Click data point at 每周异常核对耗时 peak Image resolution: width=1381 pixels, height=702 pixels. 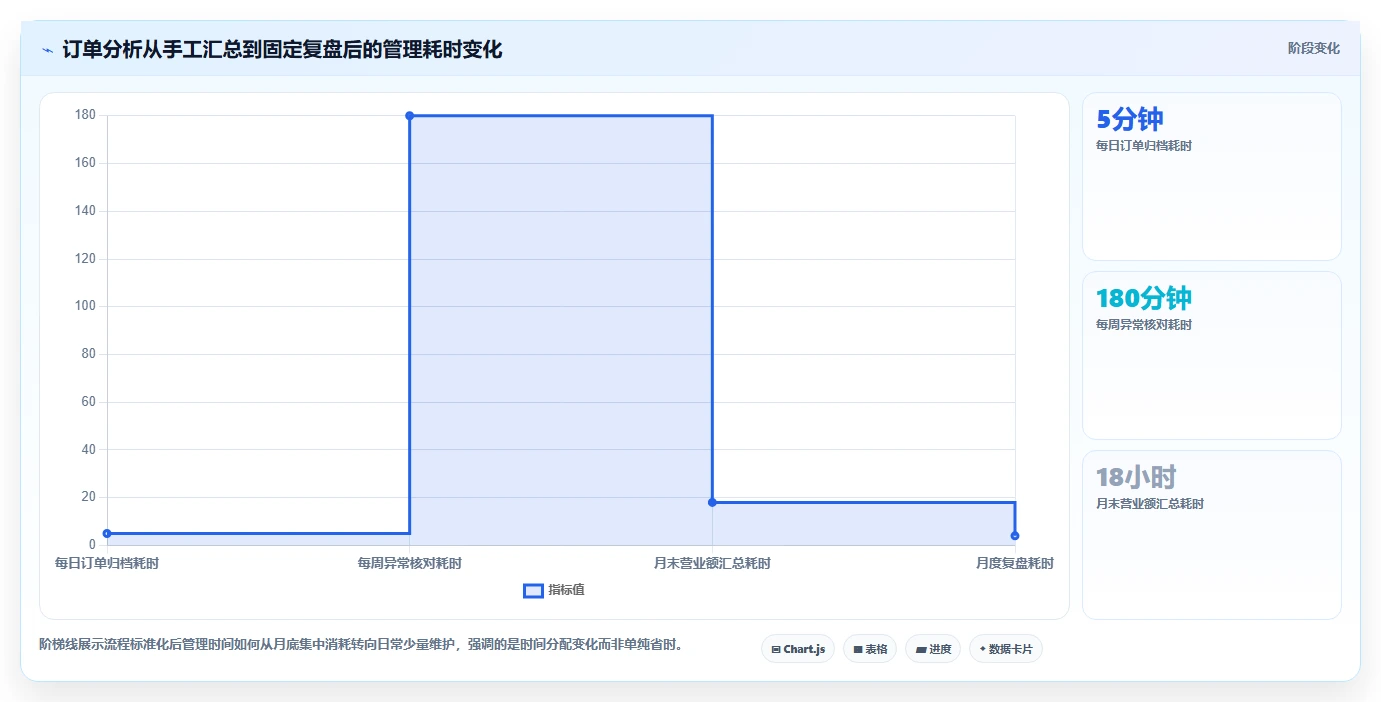409,116
